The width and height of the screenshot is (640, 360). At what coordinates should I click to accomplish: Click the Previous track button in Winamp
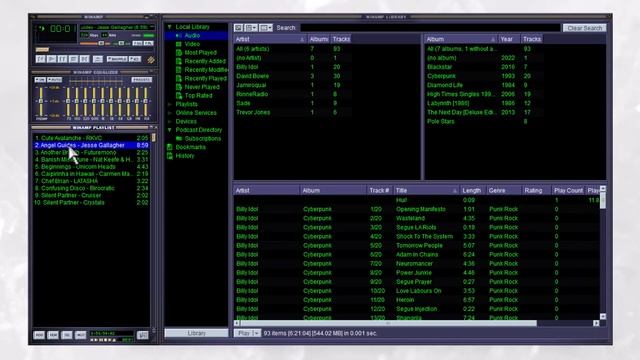(x=40, y=59)
